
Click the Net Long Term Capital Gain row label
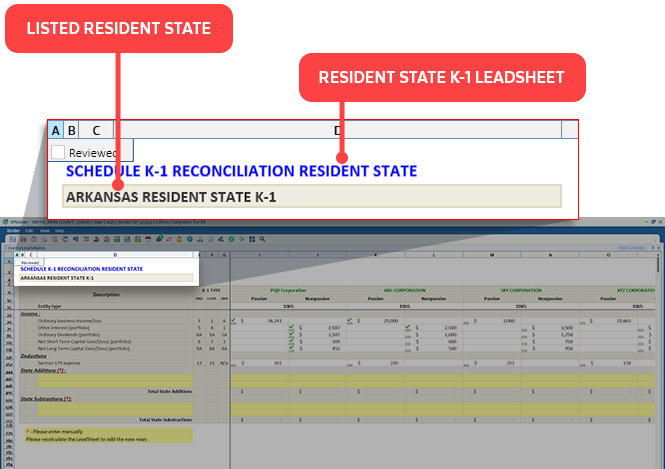point(84,349)
